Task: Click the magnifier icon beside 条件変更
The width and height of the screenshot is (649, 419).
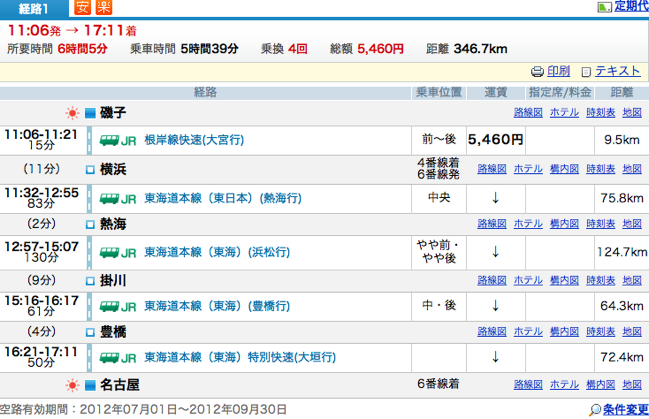Action: point(596,408)
